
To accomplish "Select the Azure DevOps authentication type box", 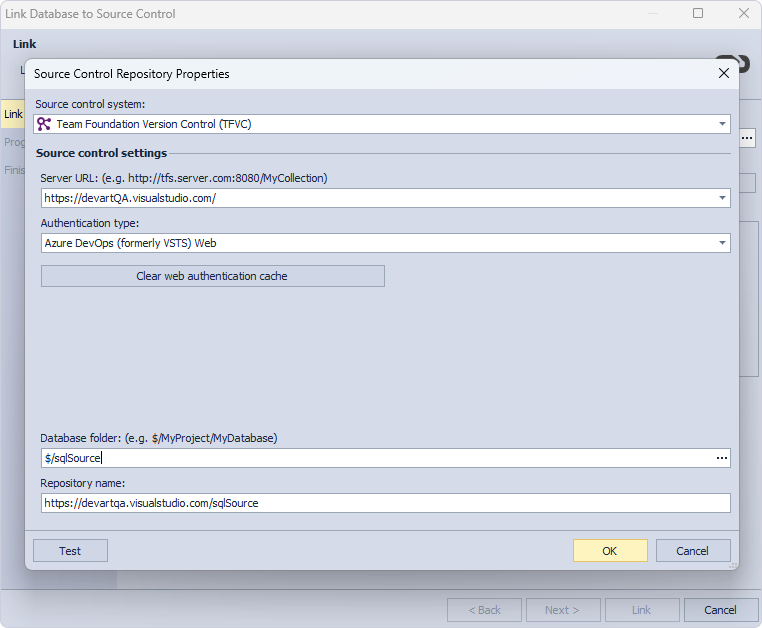I will point(385,243).
